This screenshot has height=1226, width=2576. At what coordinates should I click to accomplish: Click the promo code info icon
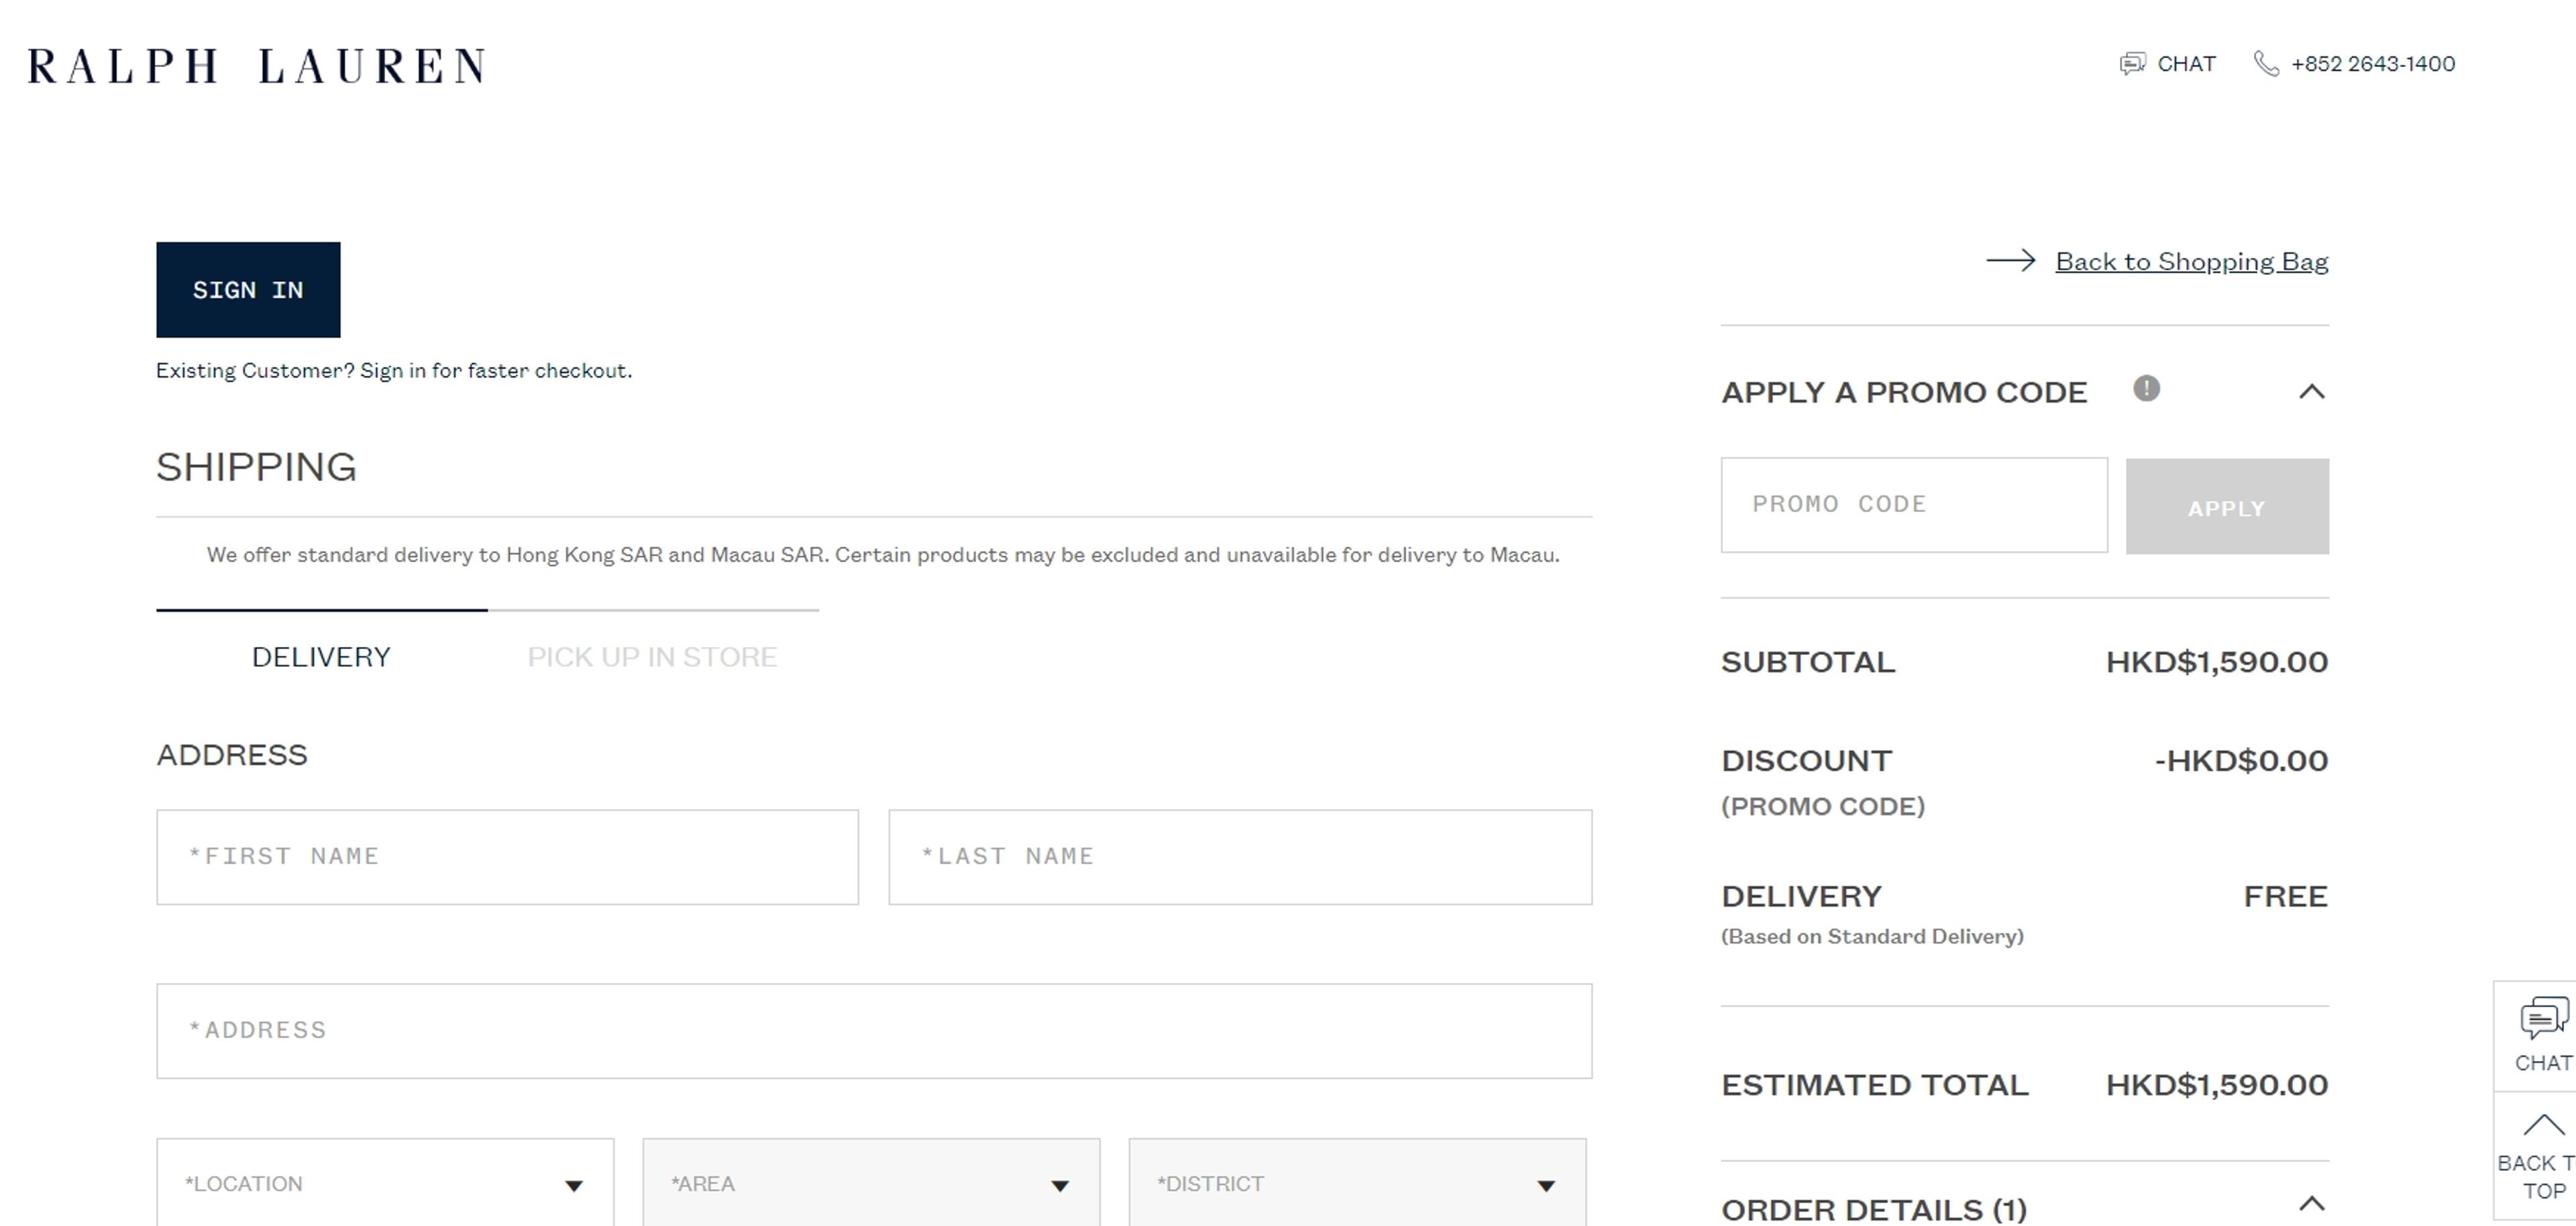[x=2146, y=388]
